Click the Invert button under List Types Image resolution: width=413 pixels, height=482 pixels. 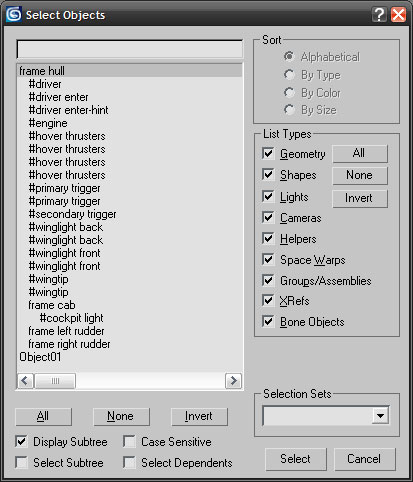359,198
